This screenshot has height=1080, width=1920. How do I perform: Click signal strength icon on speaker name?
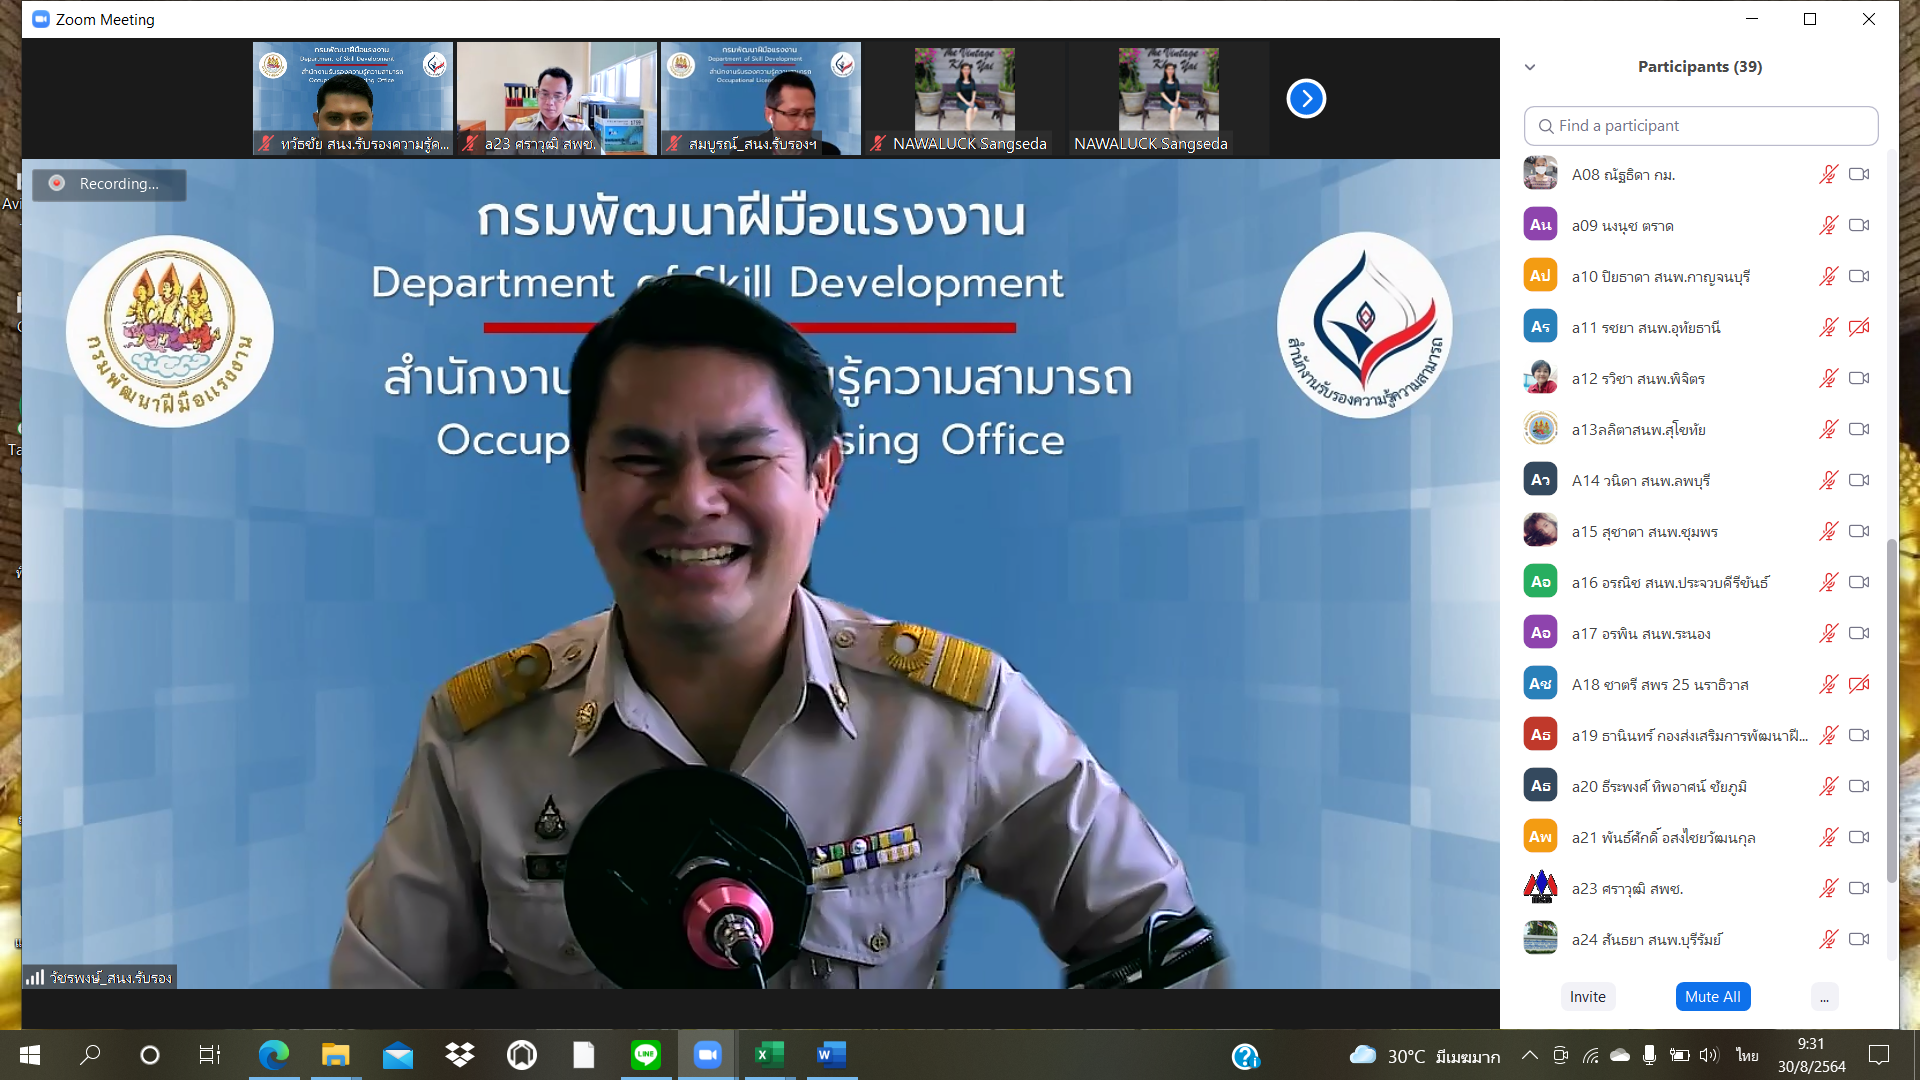tap(35, 977)
